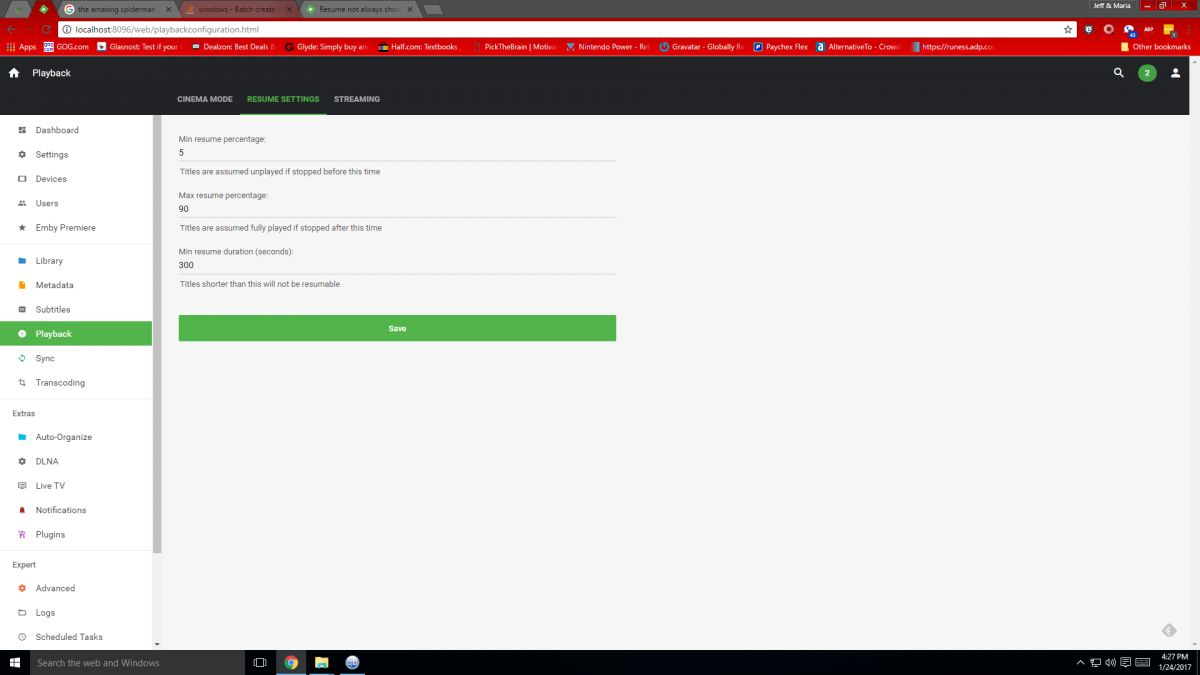Click the Advanced gear icon
Screen dimensions: 1200x675
(22, 588)
